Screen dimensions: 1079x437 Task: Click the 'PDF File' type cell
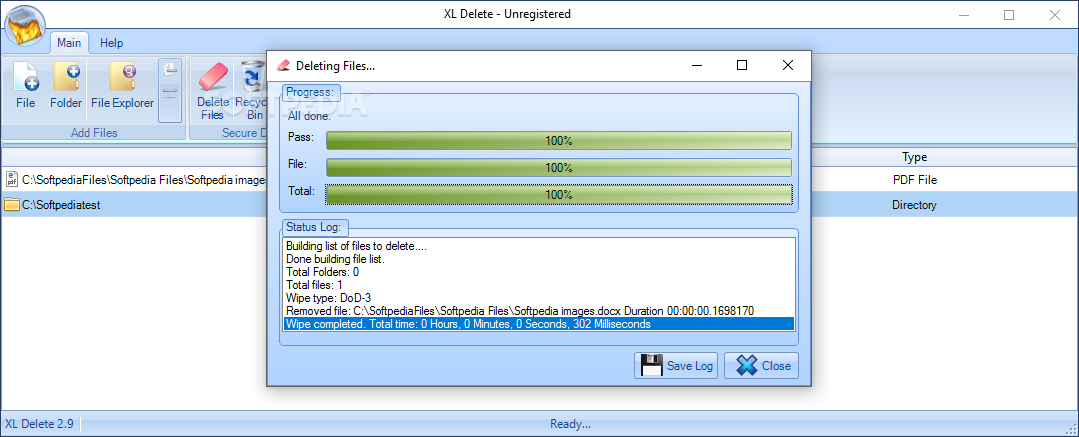[915, 180]
